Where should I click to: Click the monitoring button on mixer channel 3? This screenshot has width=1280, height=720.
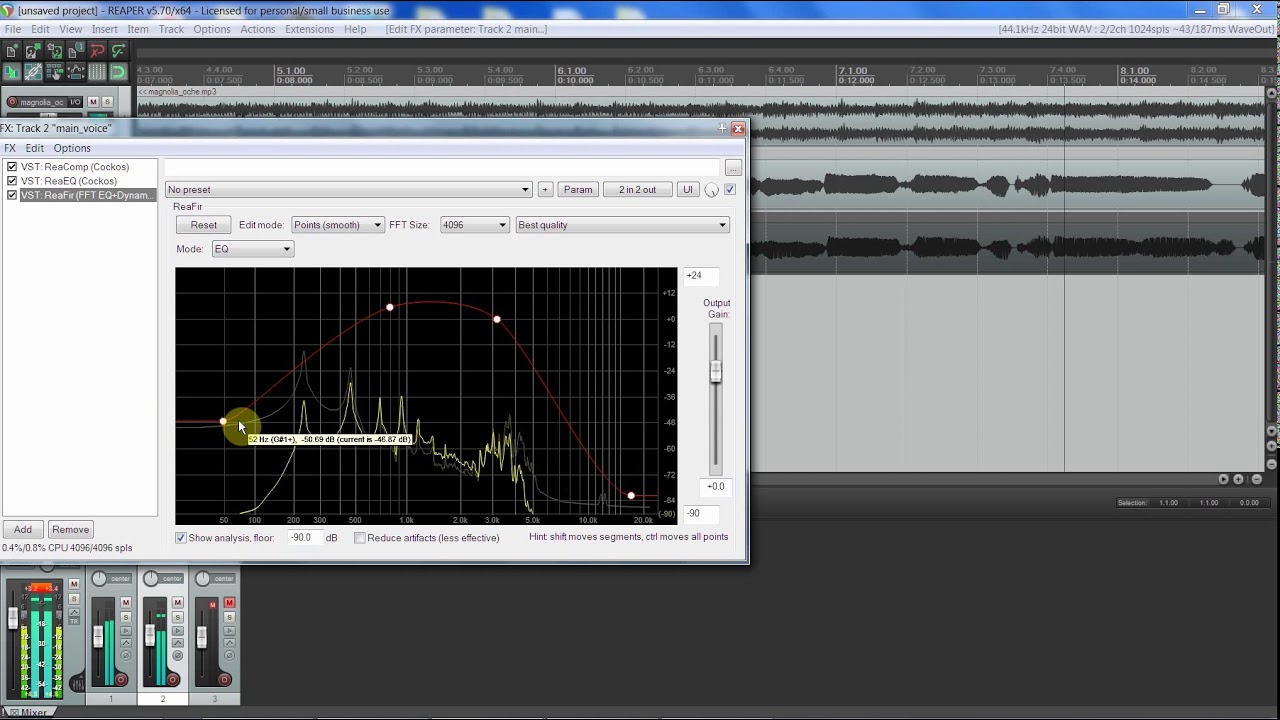[229, 631]
